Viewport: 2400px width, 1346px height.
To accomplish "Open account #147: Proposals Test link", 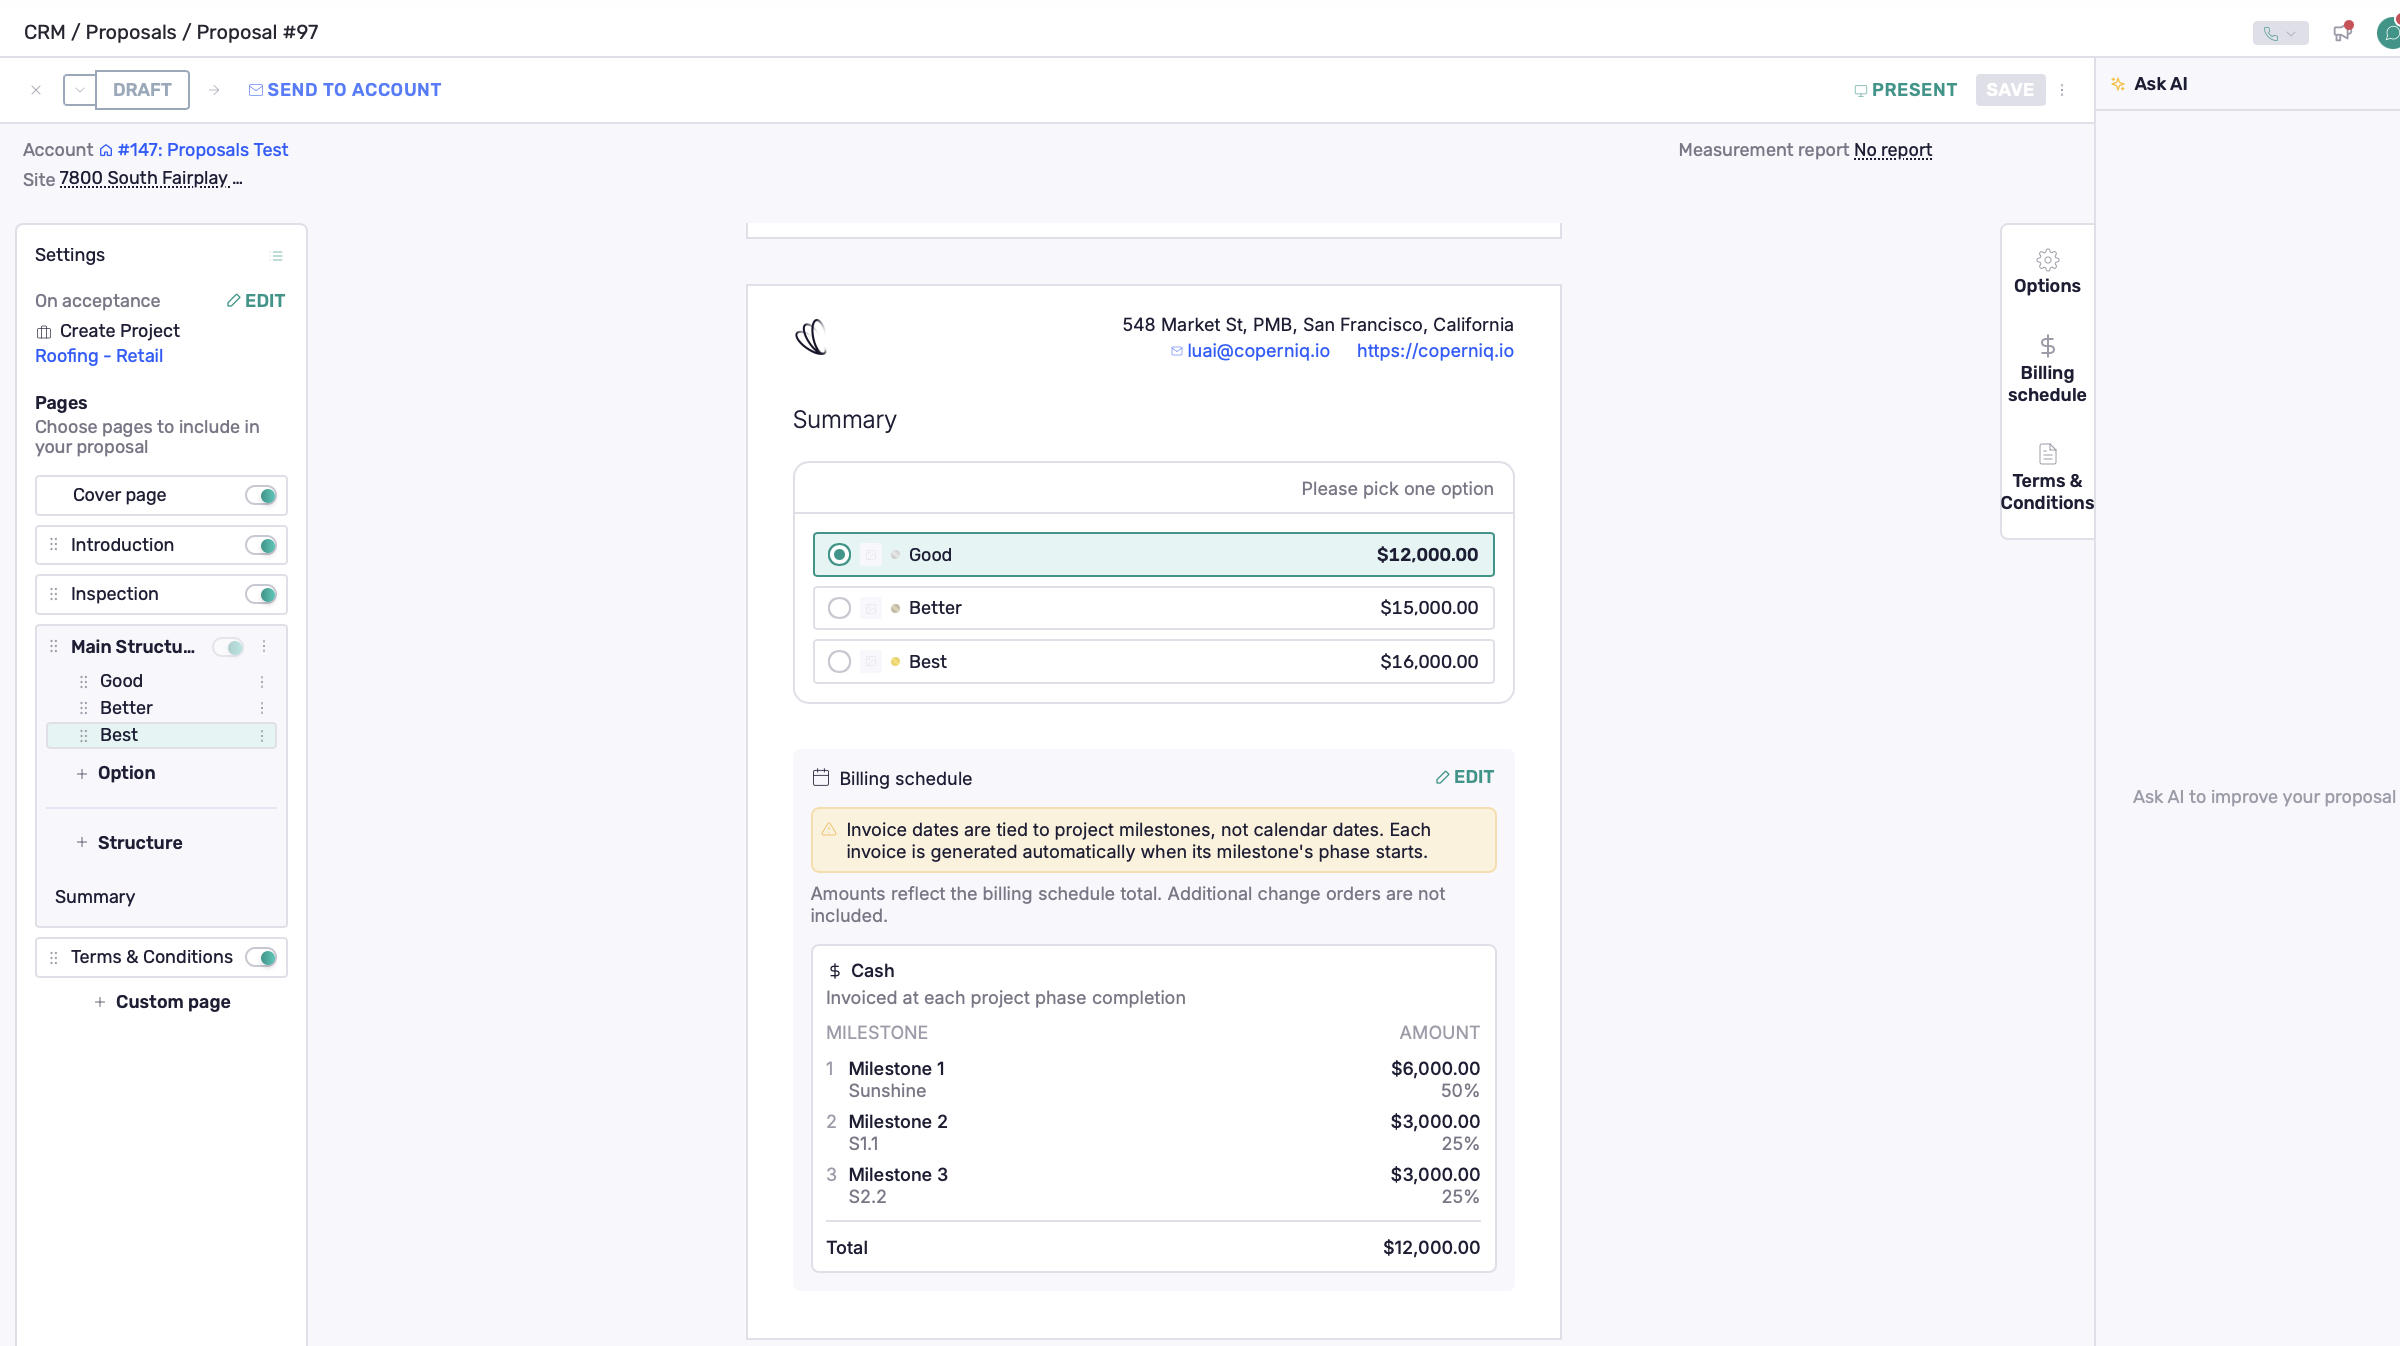I will tap(203, 150).
